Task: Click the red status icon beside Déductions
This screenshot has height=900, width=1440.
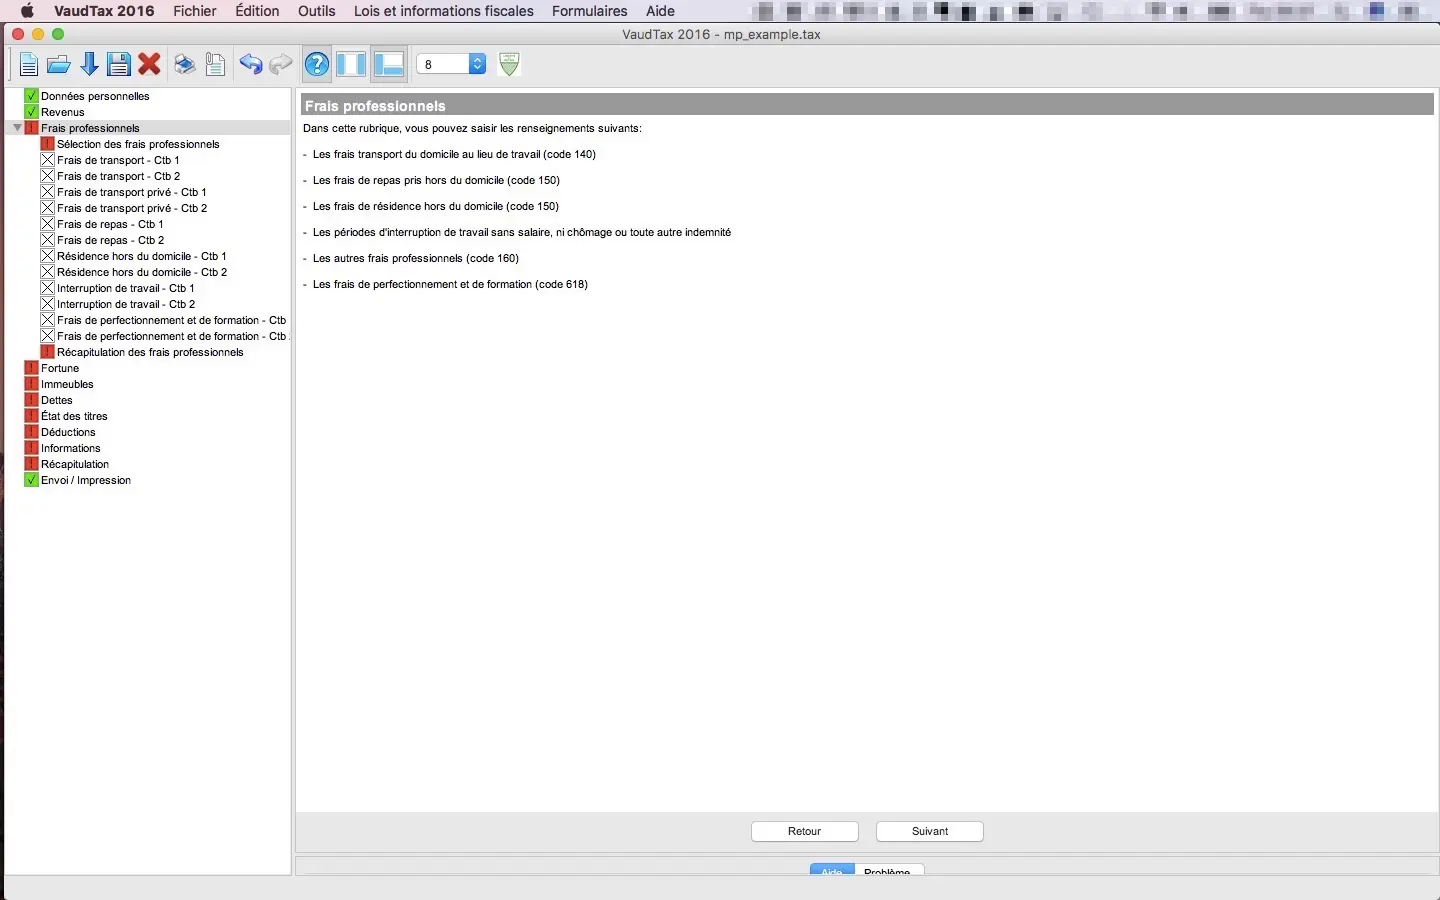Action: 31,432
